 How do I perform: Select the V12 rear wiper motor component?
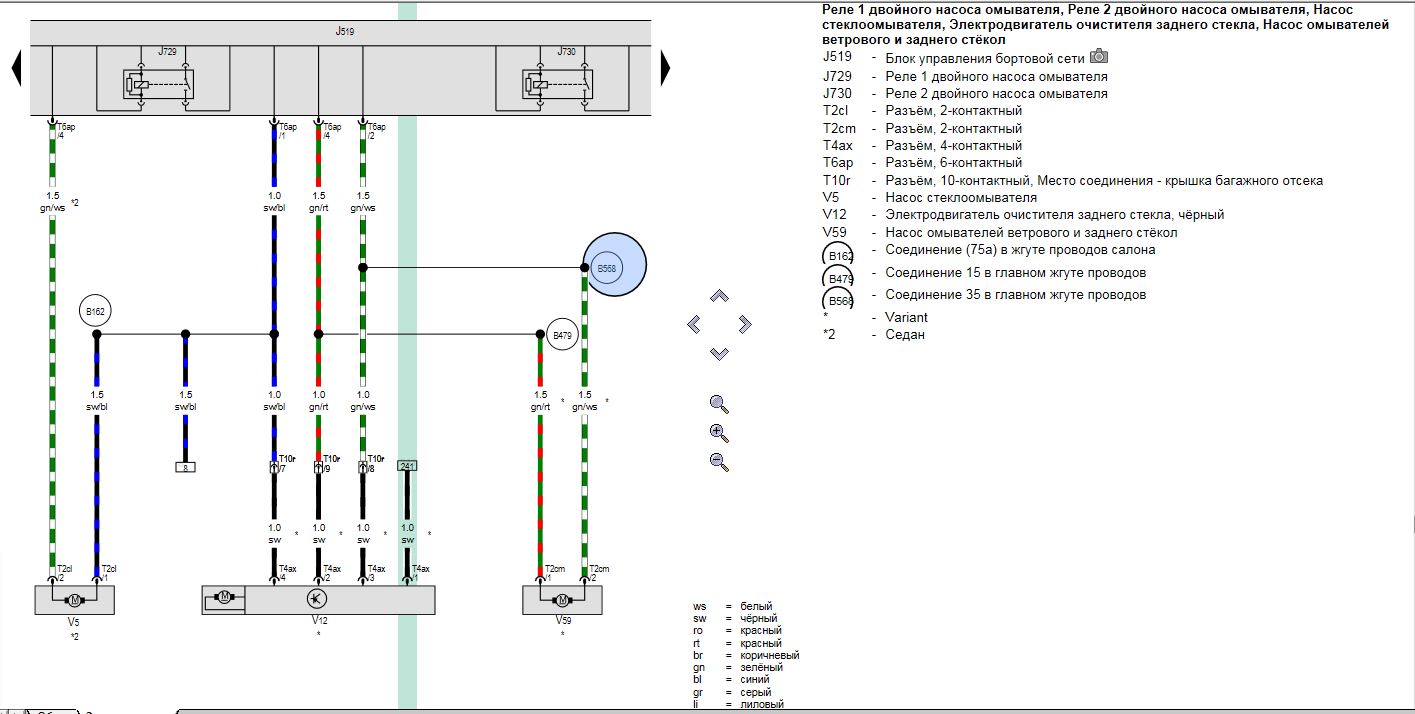318,599
